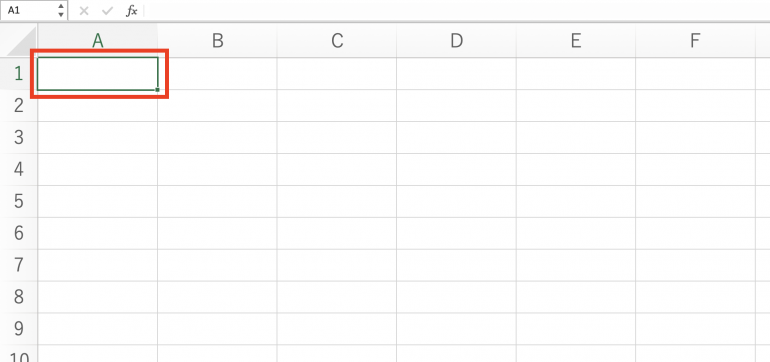Select row 8 header
Viewport: 770px width, 362px height.
tap(19, 297)
